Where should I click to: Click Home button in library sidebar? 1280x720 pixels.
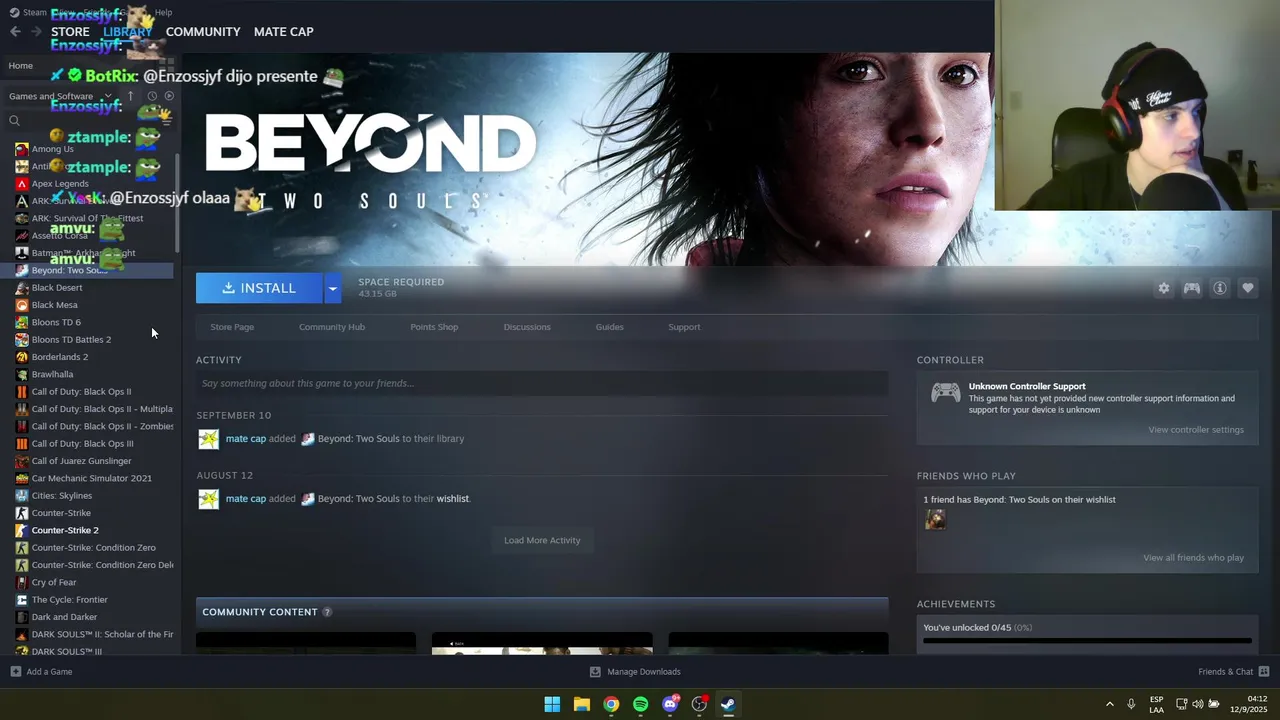coord(20,66)
